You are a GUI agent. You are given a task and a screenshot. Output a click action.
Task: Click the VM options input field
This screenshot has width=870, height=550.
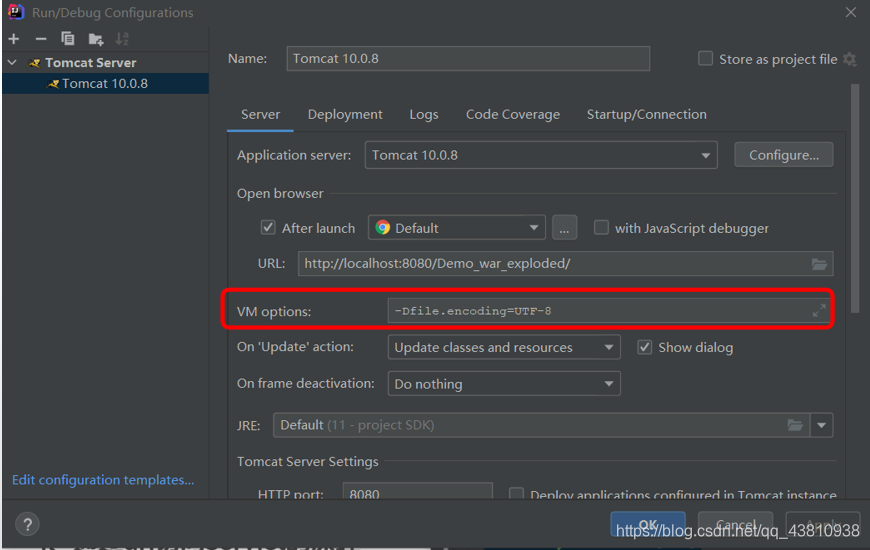point(610,311)
